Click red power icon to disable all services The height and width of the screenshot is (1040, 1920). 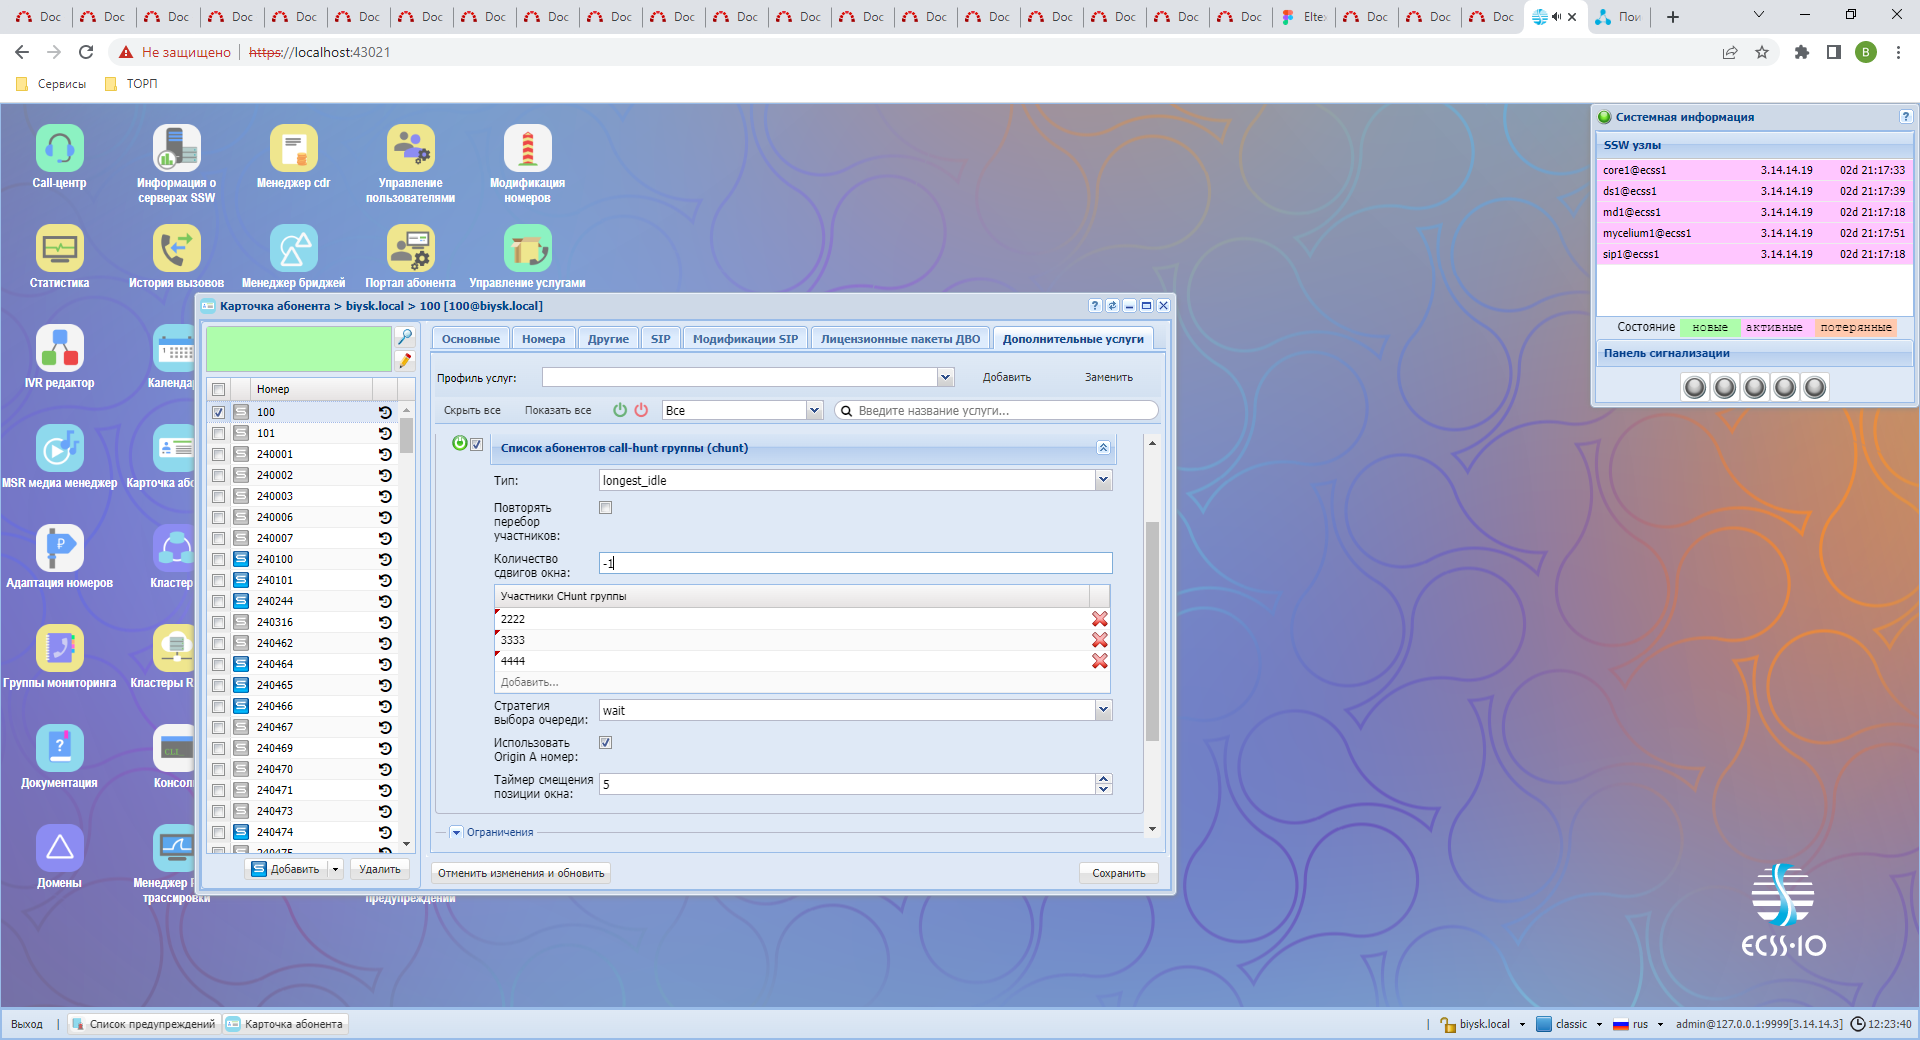click(641, 410)
